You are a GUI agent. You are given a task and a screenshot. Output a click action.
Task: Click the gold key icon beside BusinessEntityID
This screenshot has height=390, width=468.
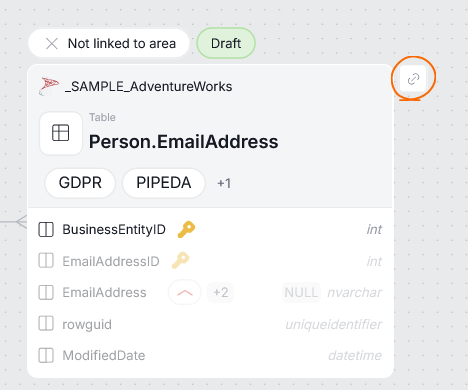[186, 229]
